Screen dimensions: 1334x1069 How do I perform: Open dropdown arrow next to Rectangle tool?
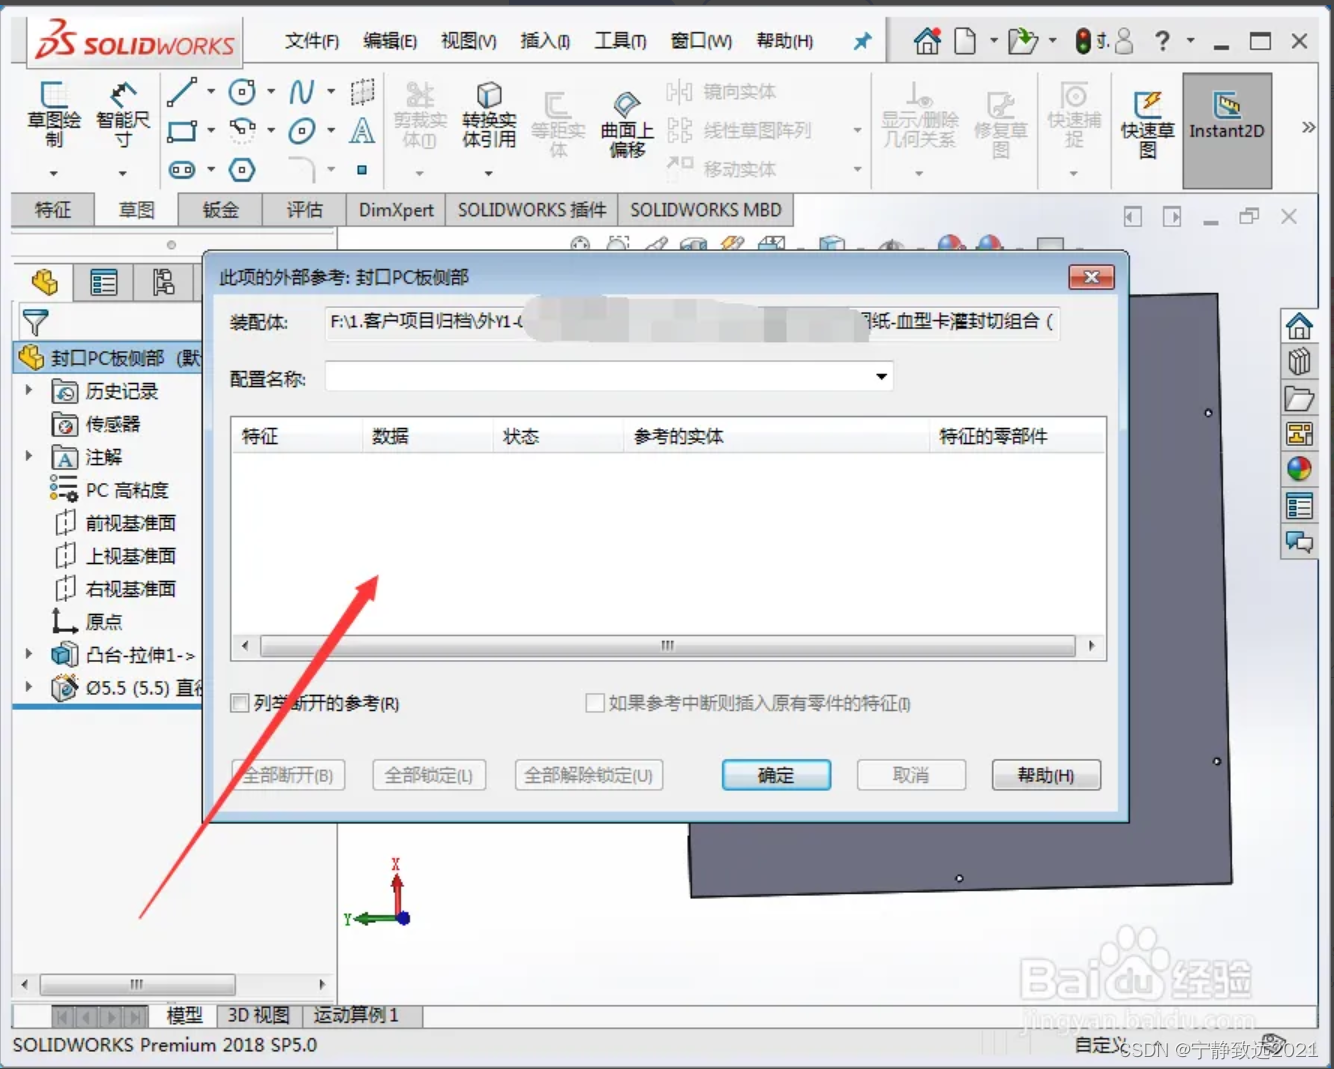coord(211,131)
